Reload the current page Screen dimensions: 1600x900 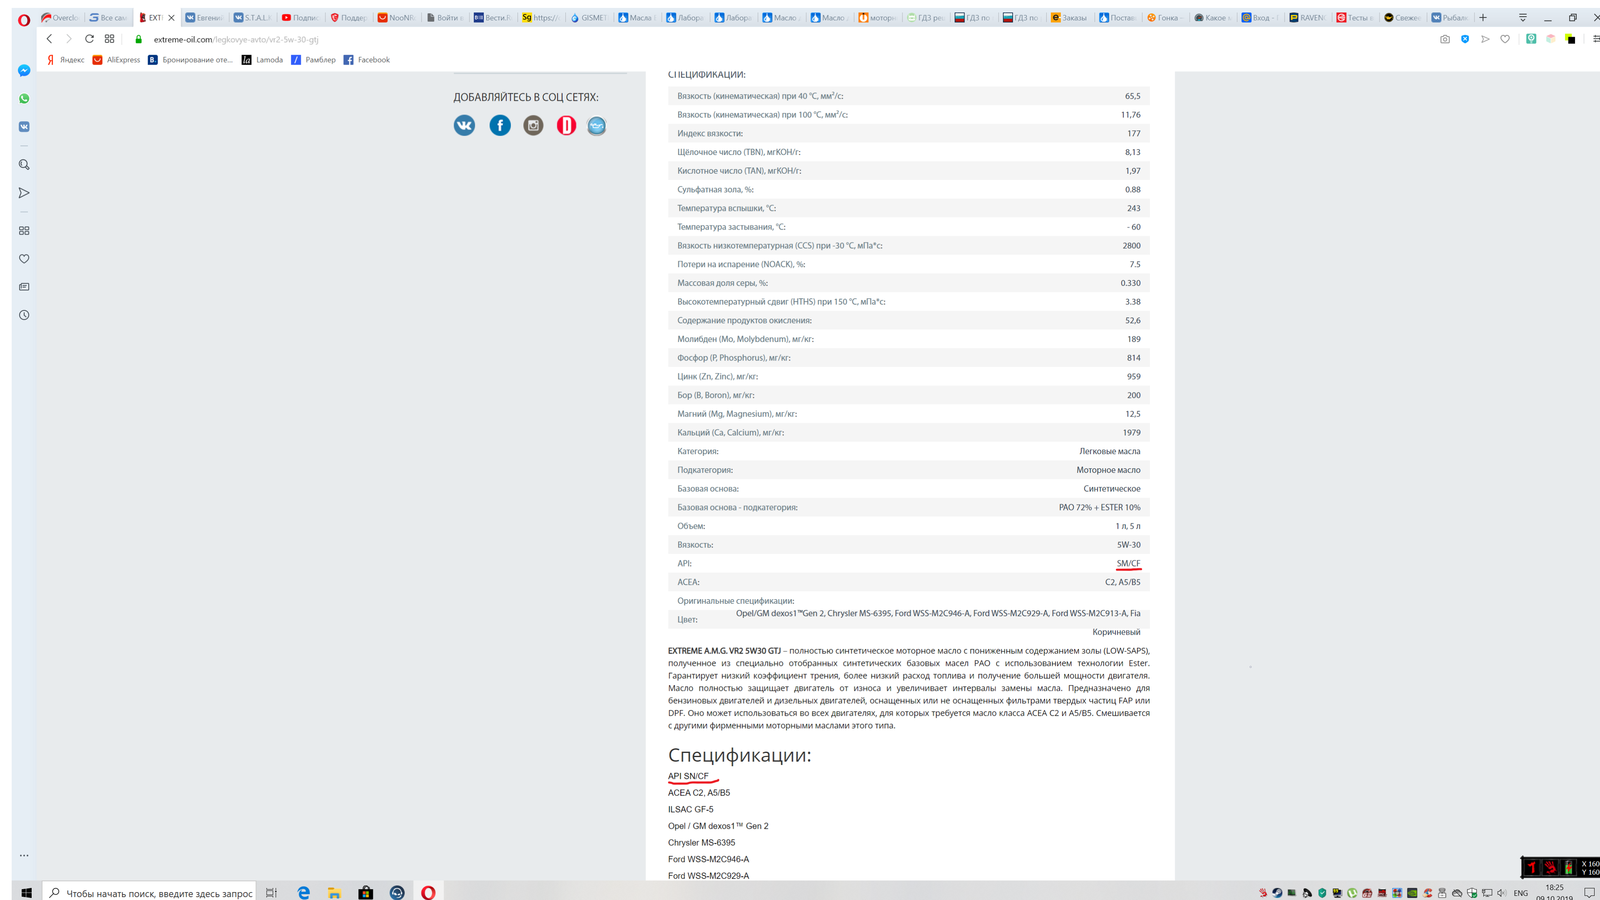tap(89, 39)
